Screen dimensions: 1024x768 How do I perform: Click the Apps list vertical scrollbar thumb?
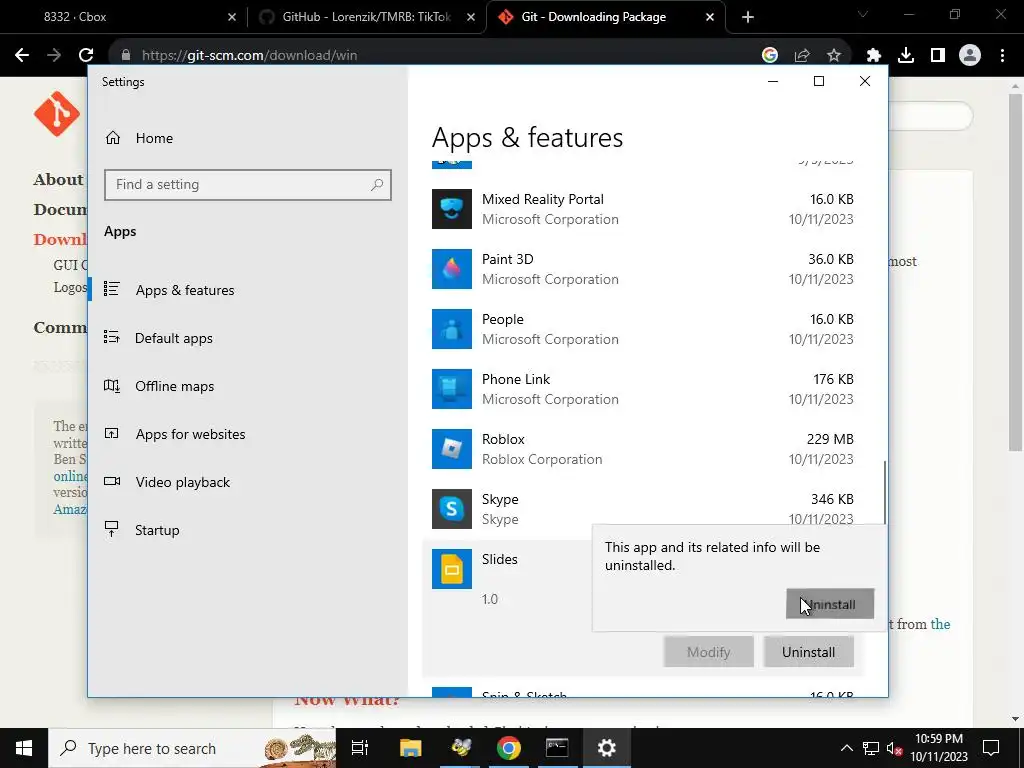click(x=885, y=492)
